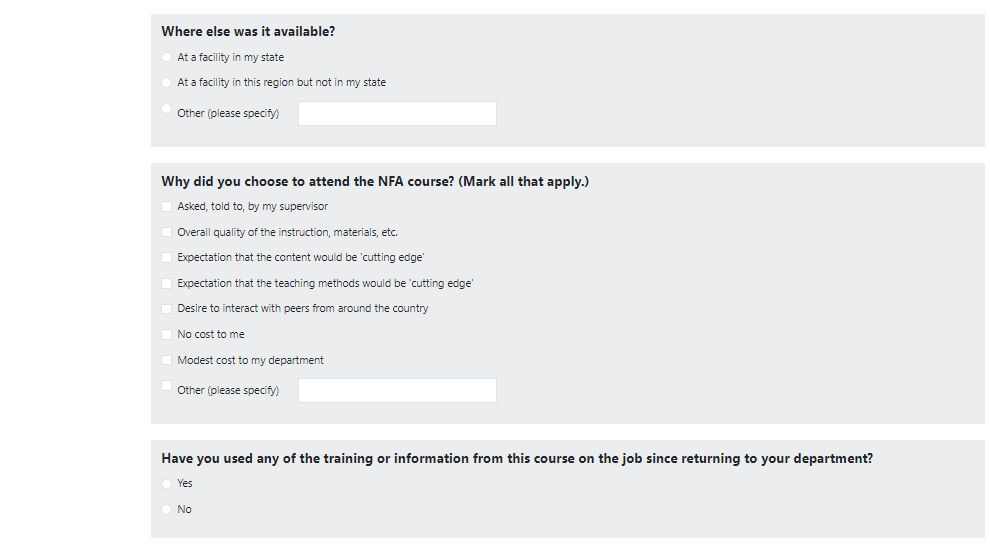Click the 'No cost to me' label text
Image resolution: width=990 pixels, height=545 pixels.
210,334
